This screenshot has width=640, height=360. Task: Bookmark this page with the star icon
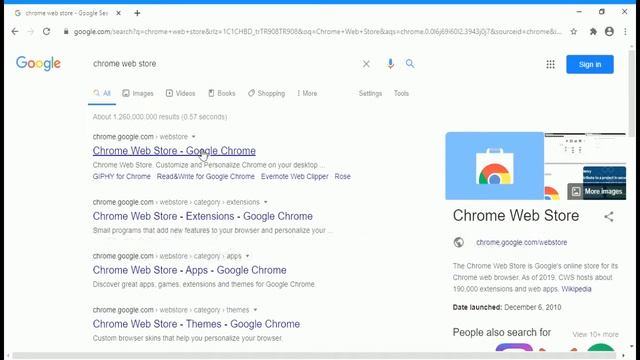tap(573, 31)
